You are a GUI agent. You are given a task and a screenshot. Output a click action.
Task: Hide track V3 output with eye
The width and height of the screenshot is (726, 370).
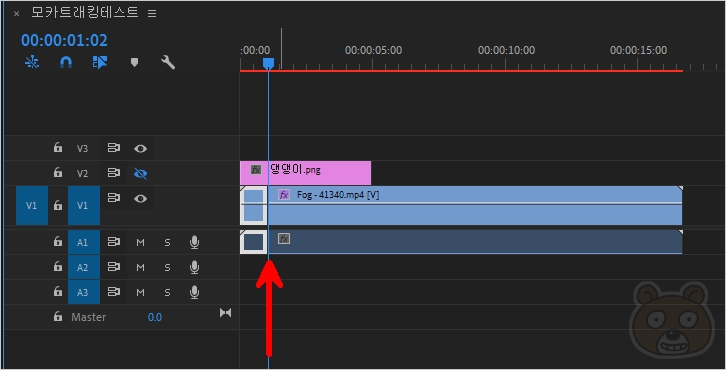coord(140,149)
